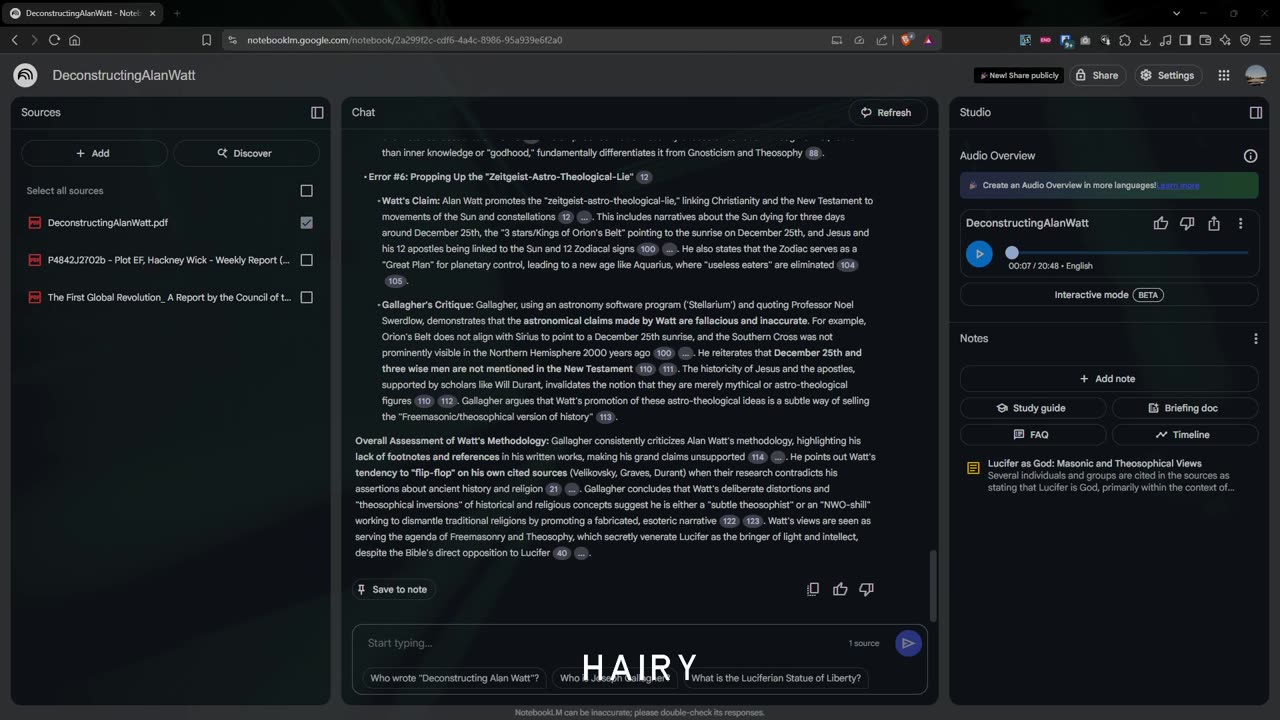Click the chat panel vertical scrollbar
The image size is (1280, 720).
tap(933, 584)
